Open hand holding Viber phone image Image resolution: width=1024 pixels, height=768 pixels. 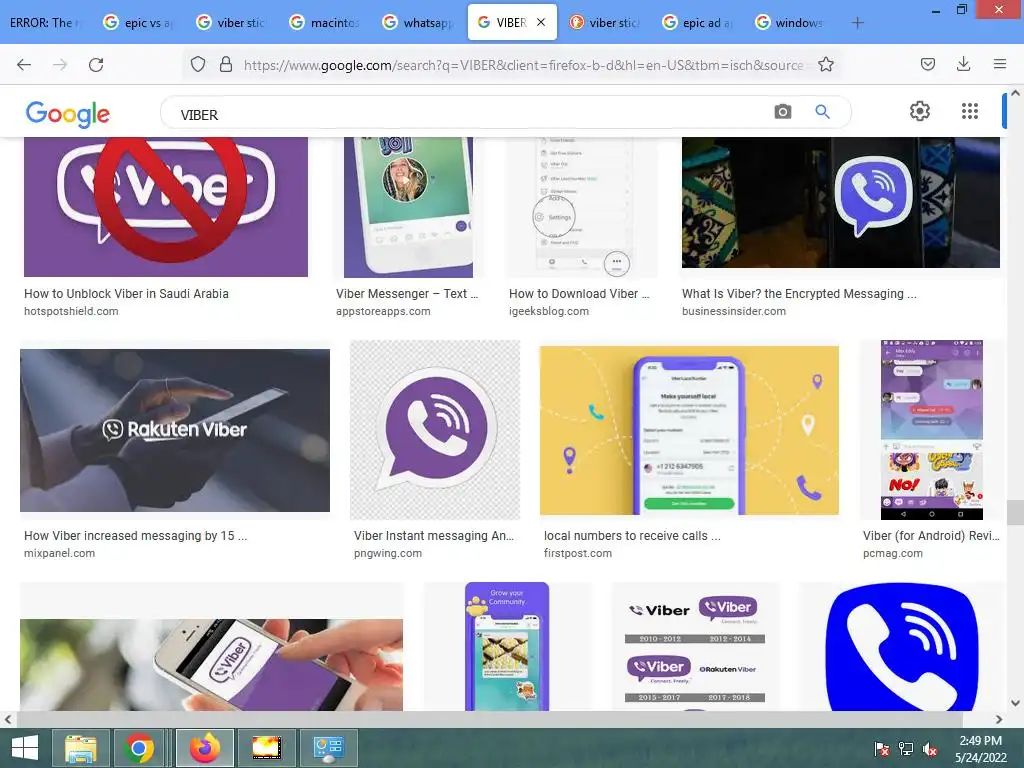tap(212, 665)
